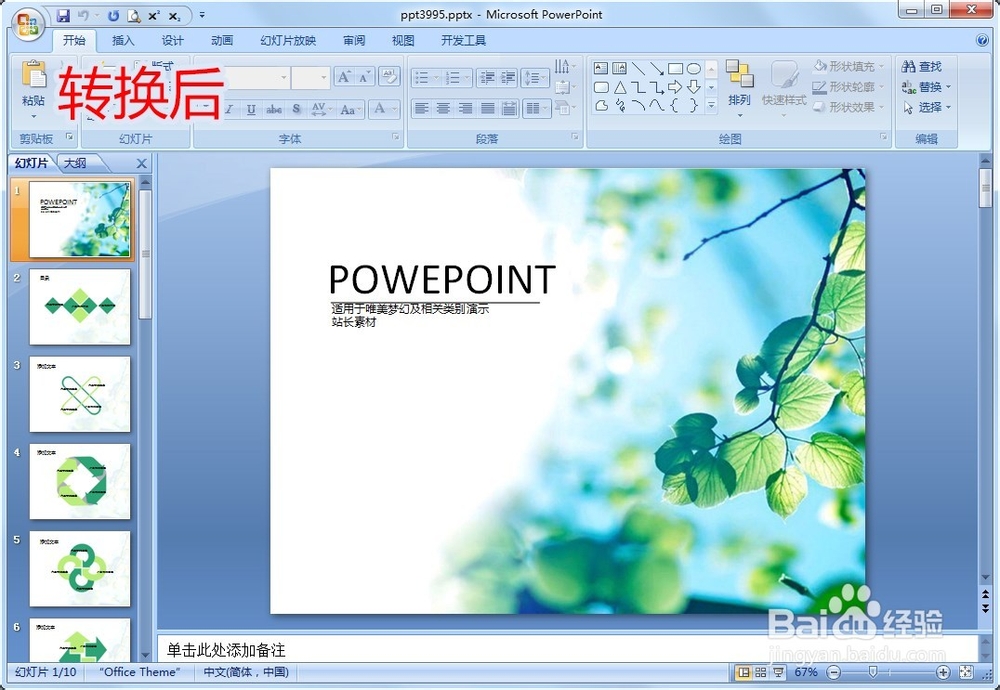This screenshot has height=690, width=1000.
Task: Expand the shapes gallery with its More arrow
Action: (x=711, y=104)
